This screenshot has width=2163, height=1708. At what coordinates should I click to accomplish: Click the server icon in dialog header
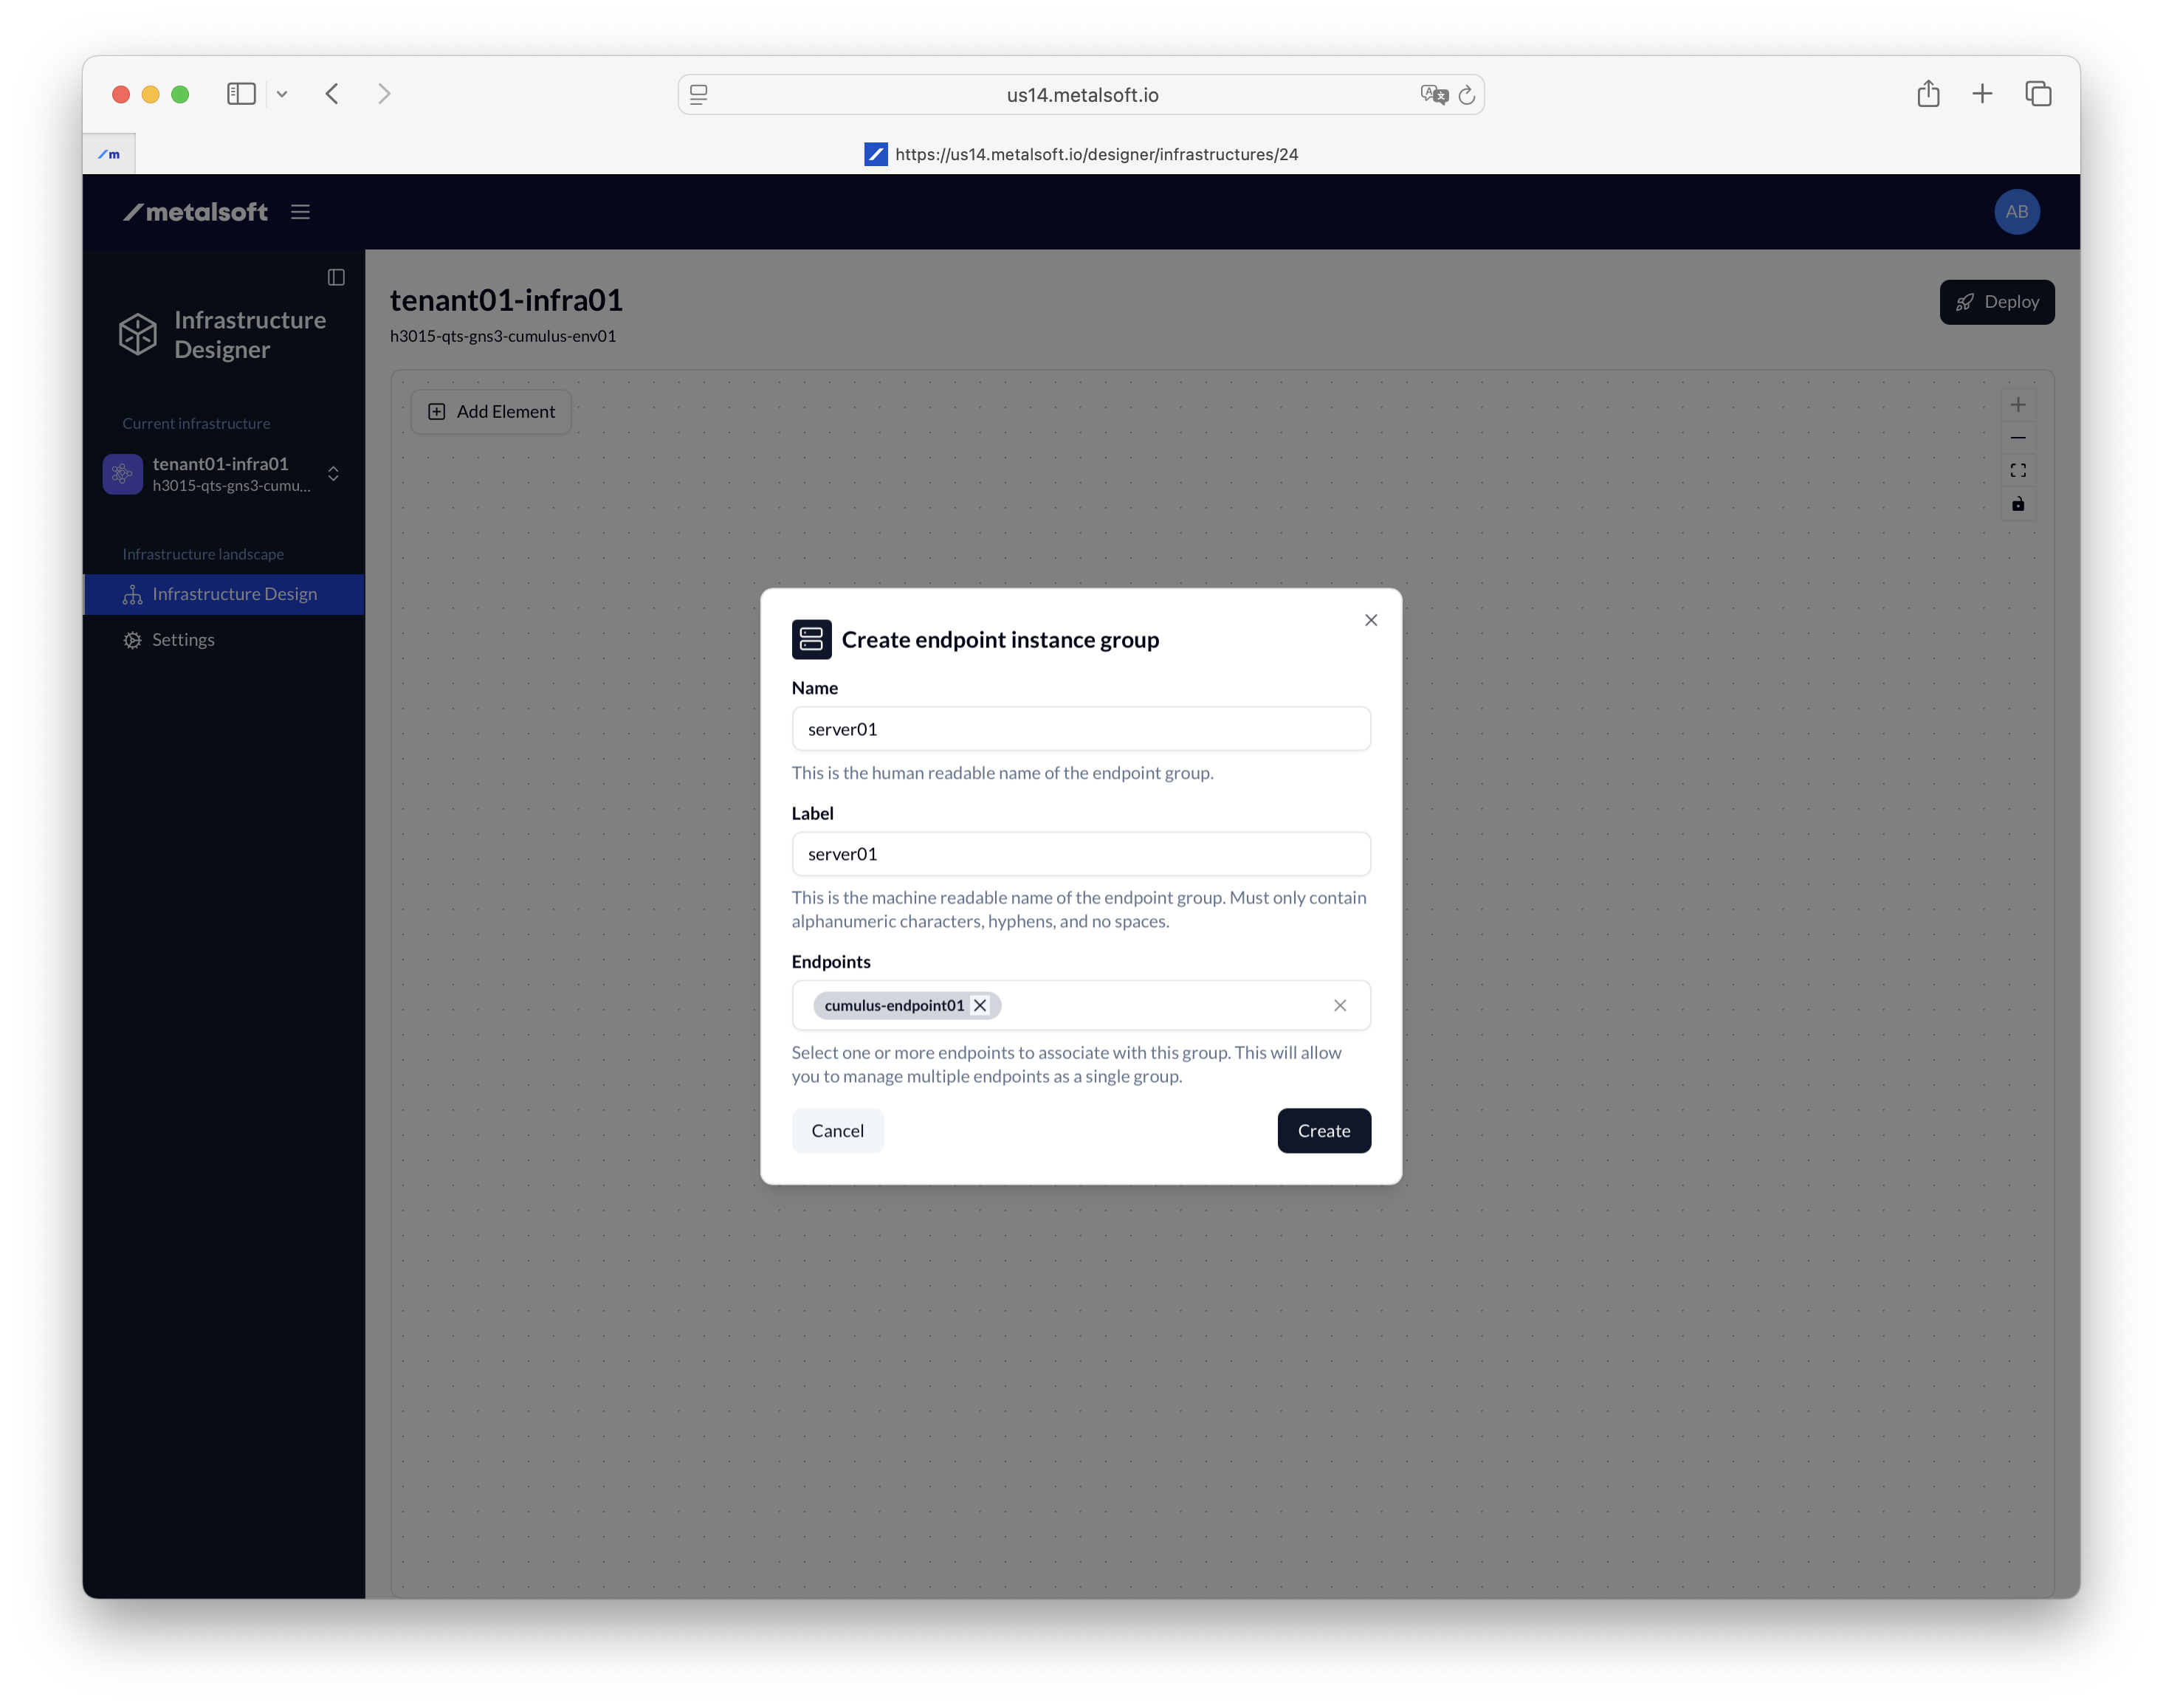(811, 639)
